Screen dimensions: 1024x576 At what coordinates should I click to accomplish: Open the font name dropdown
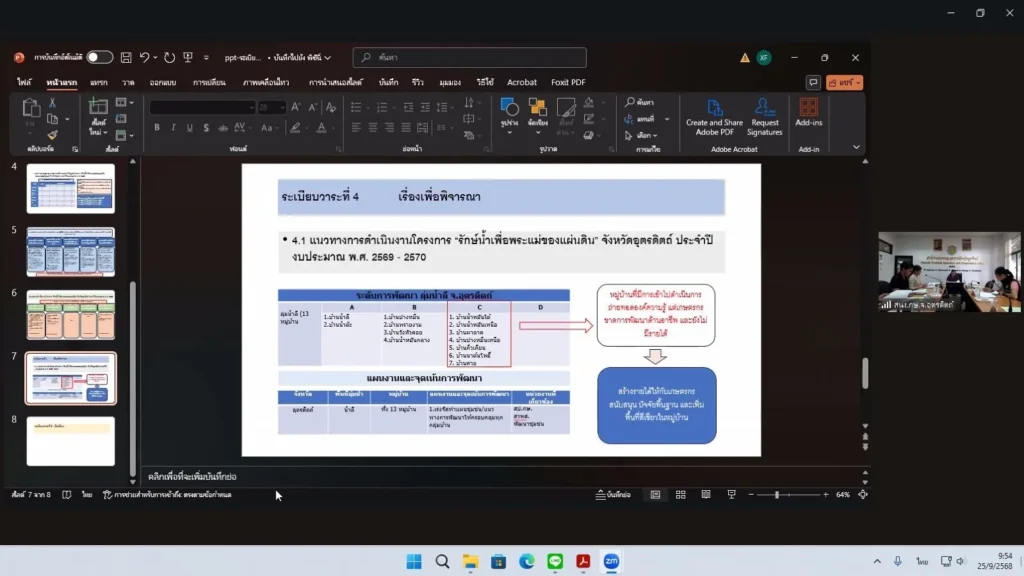point(251,107)
